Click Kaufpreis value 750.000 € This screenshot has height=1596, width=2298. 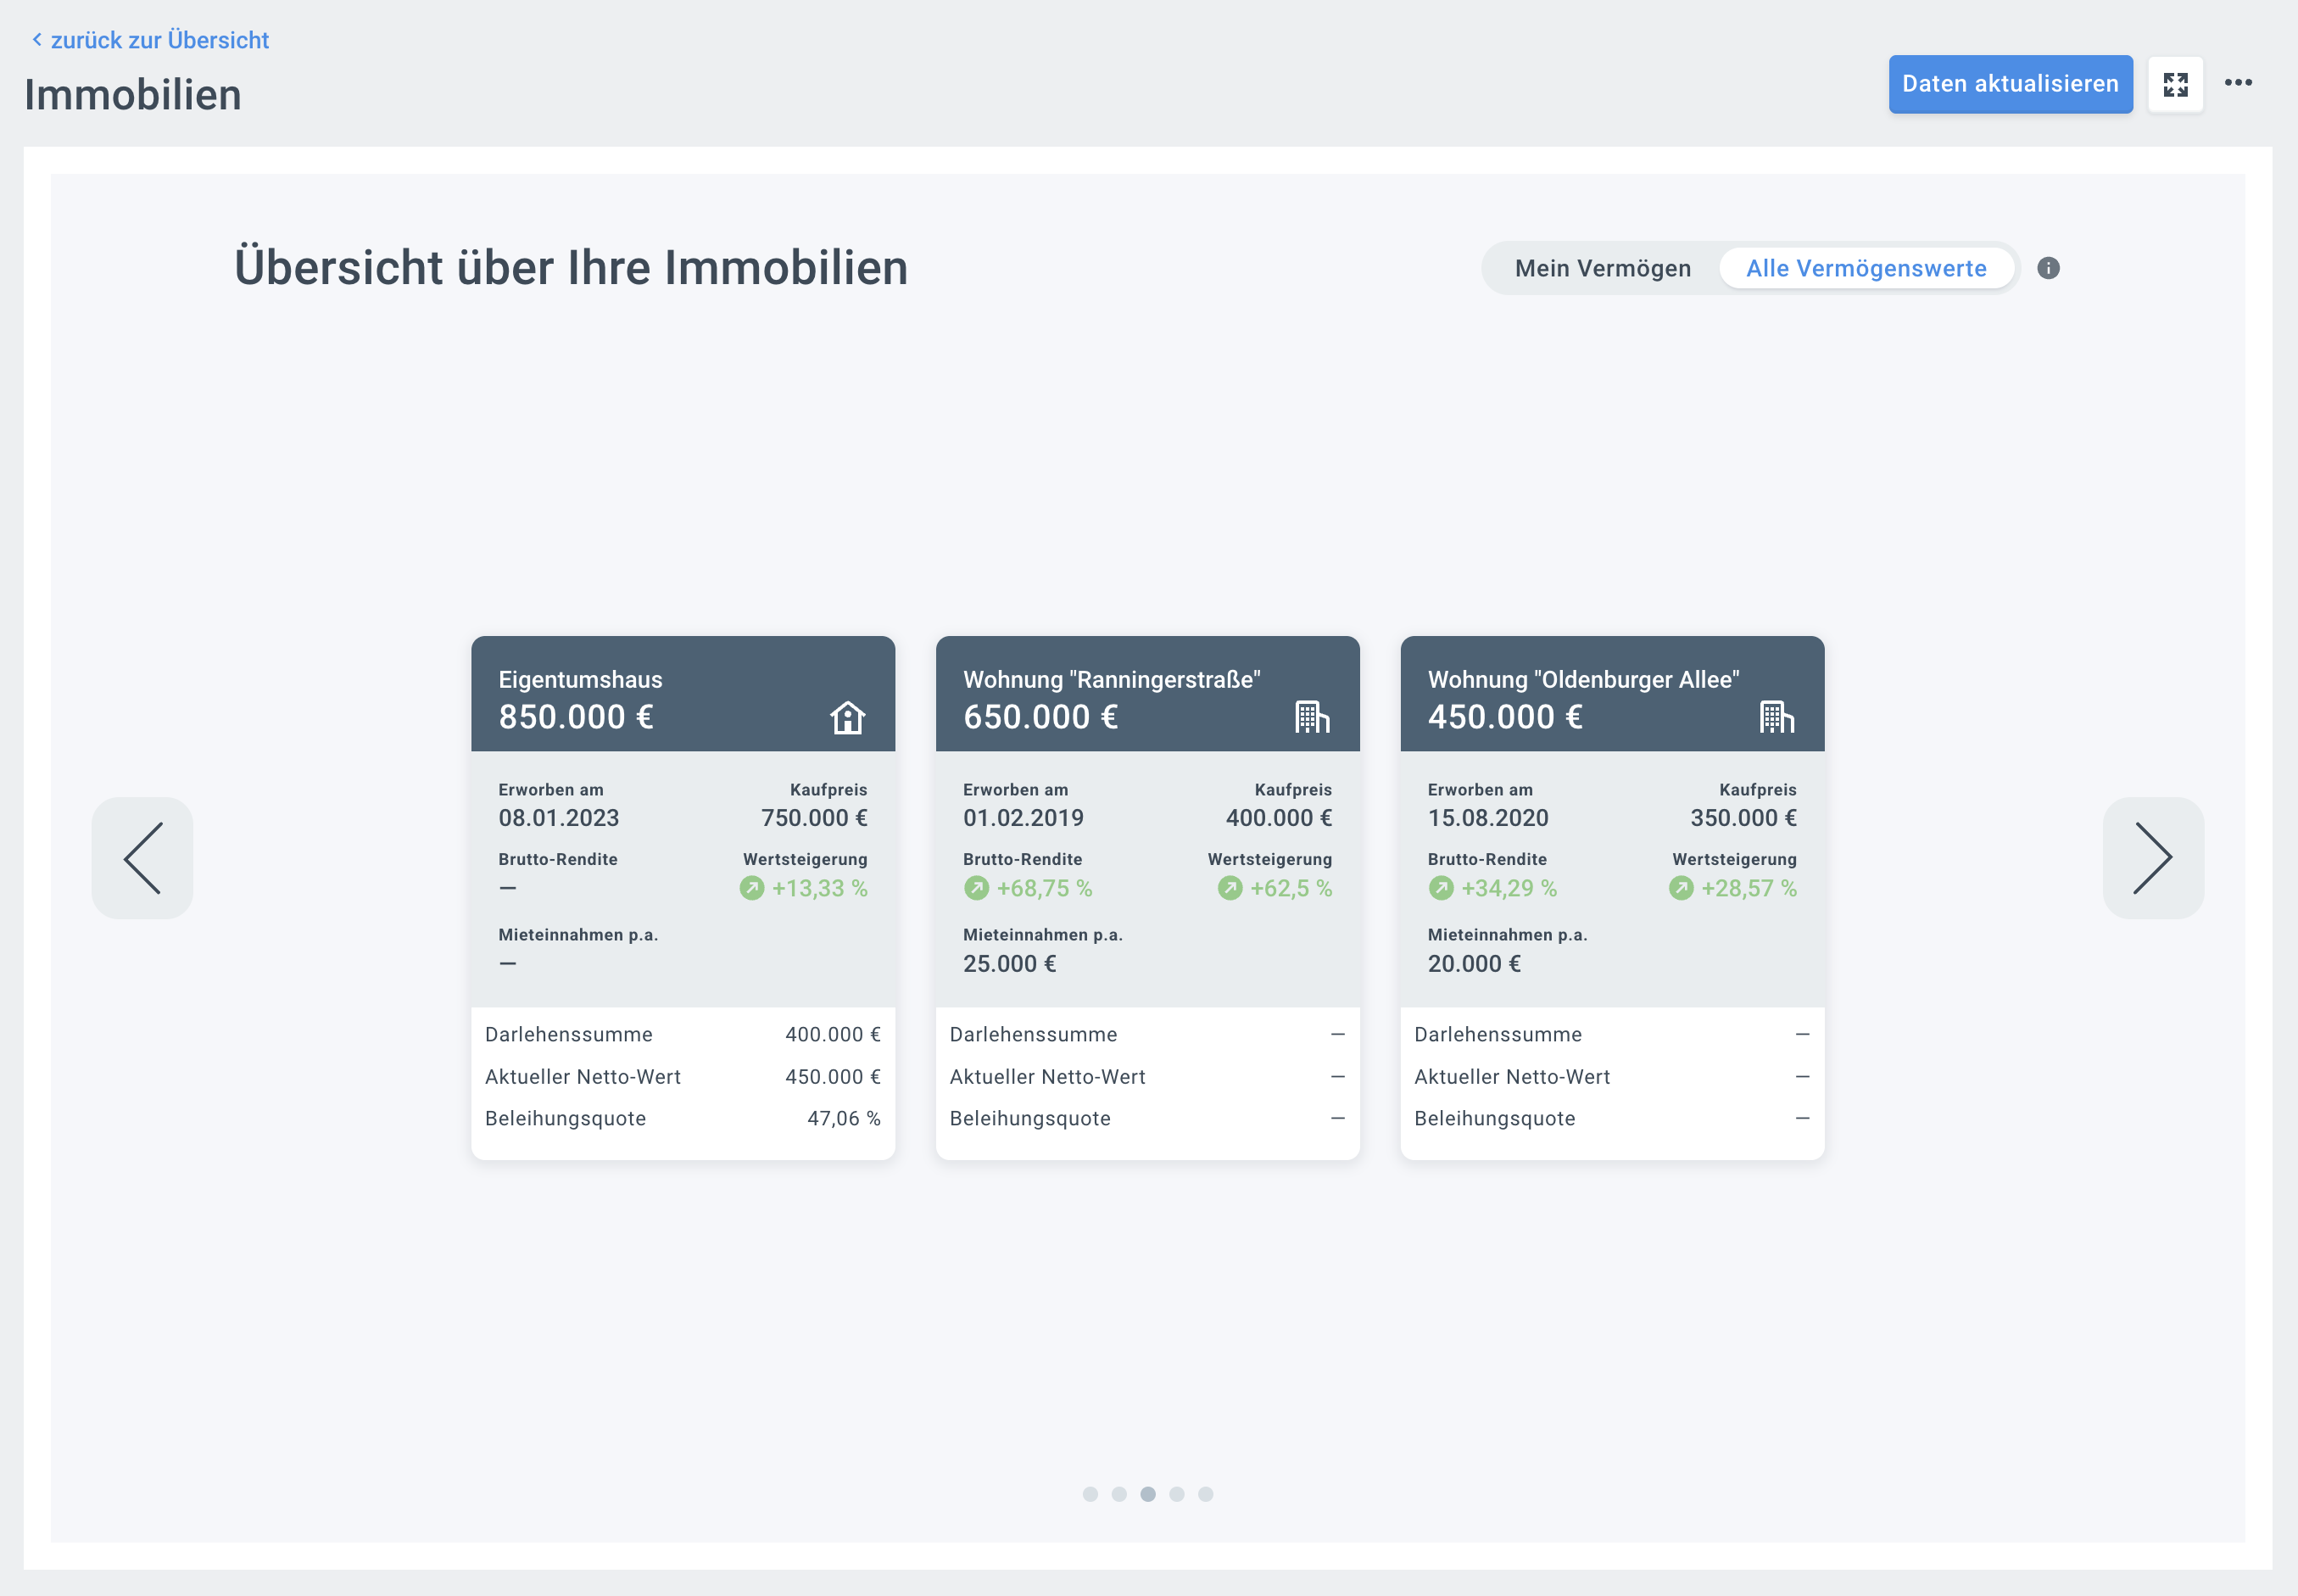(x=814, y=818)
